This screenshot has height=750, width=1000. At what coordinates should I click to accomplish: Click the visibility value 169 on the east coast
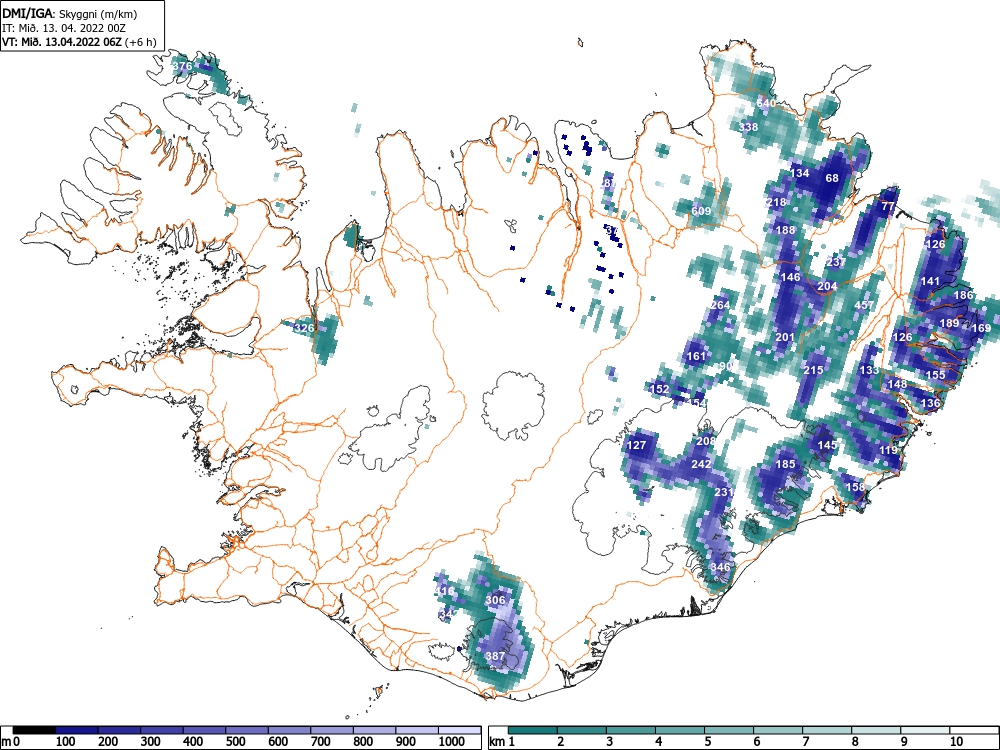click(982, 328)
